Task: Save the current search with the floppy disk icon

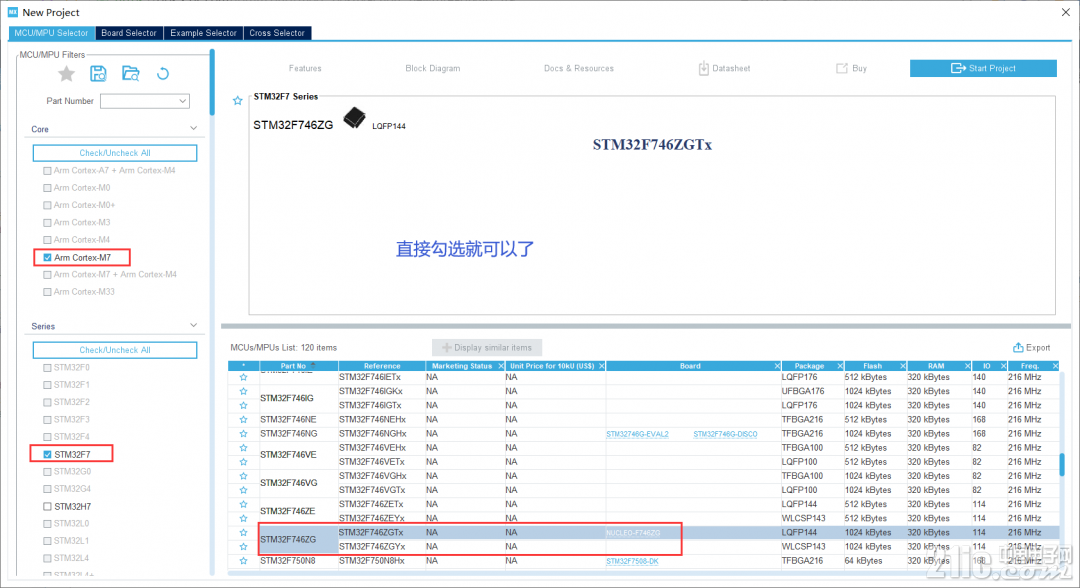Action: coord(98,74)
